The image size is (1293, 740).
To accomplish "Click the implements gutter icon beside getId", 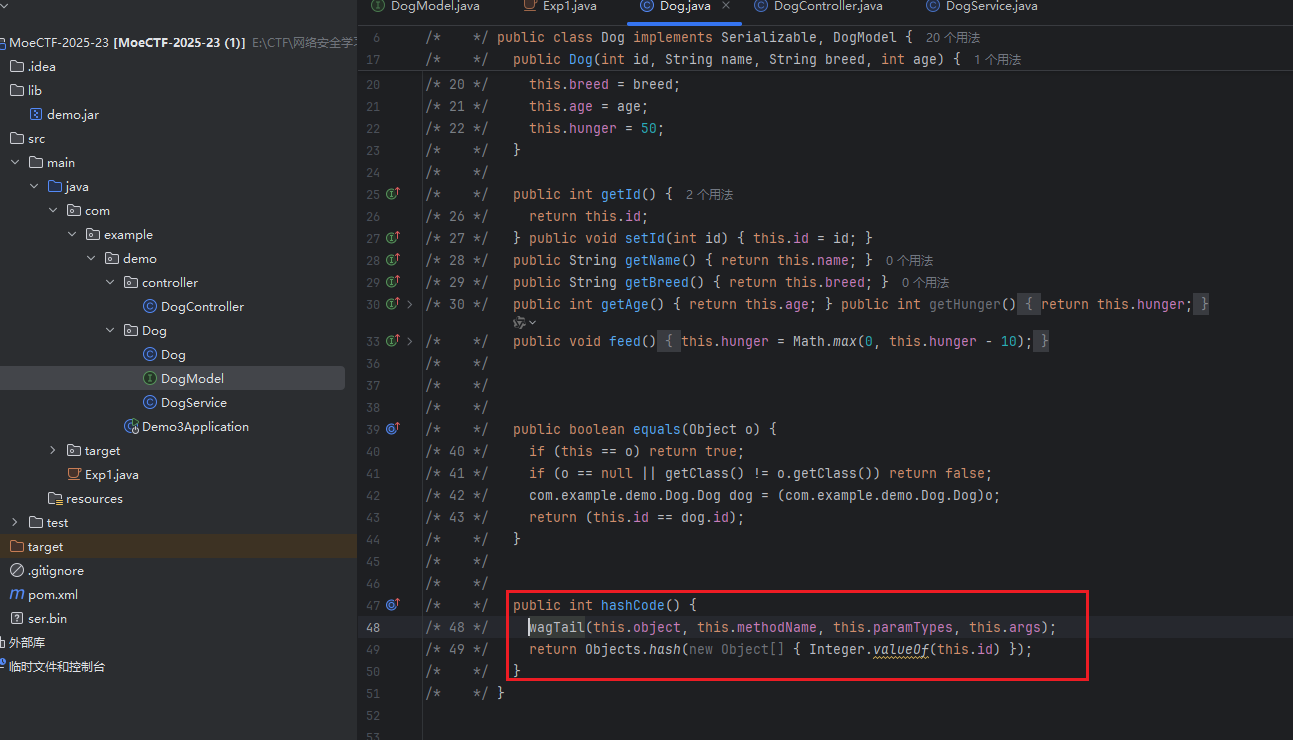I will (392, 194).
